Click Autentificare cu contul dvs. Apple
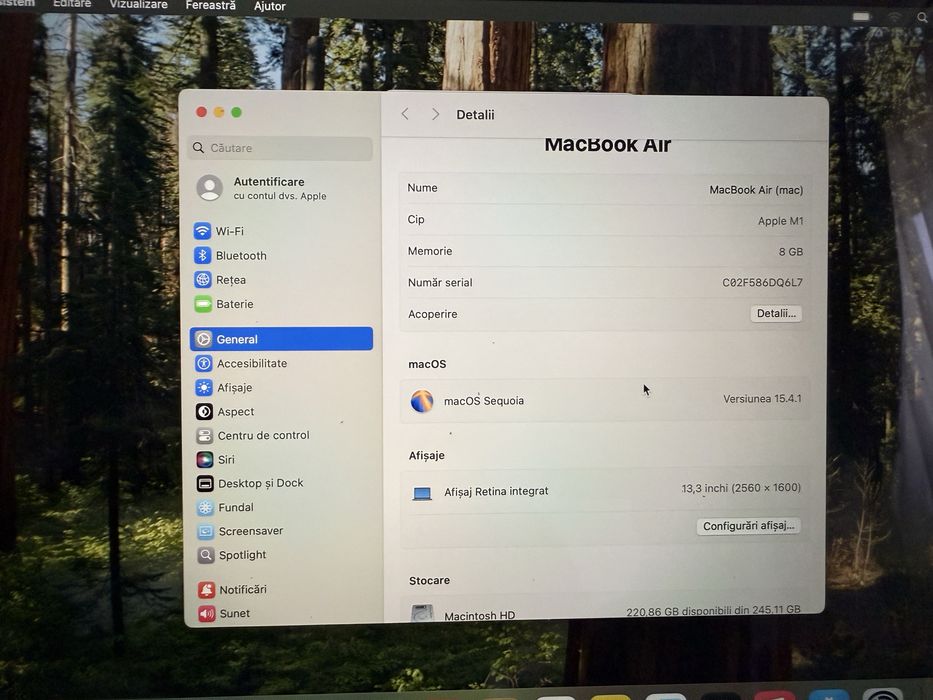933x700 pixels. coord(280,188)
